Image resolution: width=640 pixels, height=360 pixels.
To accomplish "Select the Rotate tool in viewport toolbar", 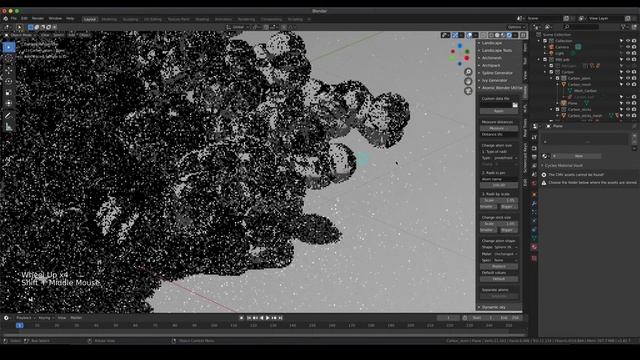I will pos(9,81).
